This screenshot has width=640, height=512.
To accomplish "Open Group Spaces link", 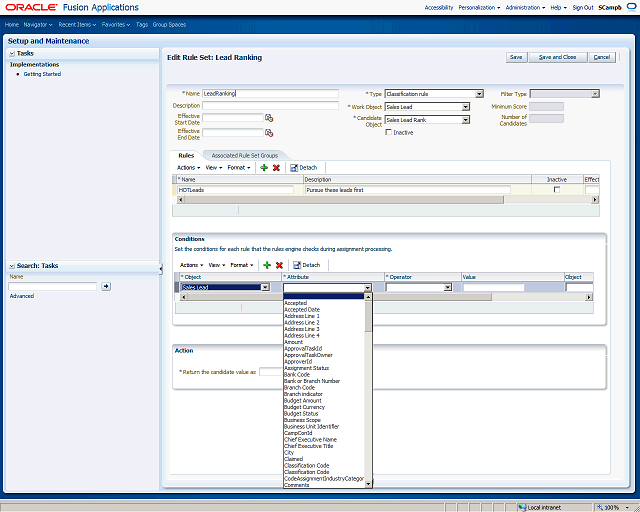I will [169, 25].
